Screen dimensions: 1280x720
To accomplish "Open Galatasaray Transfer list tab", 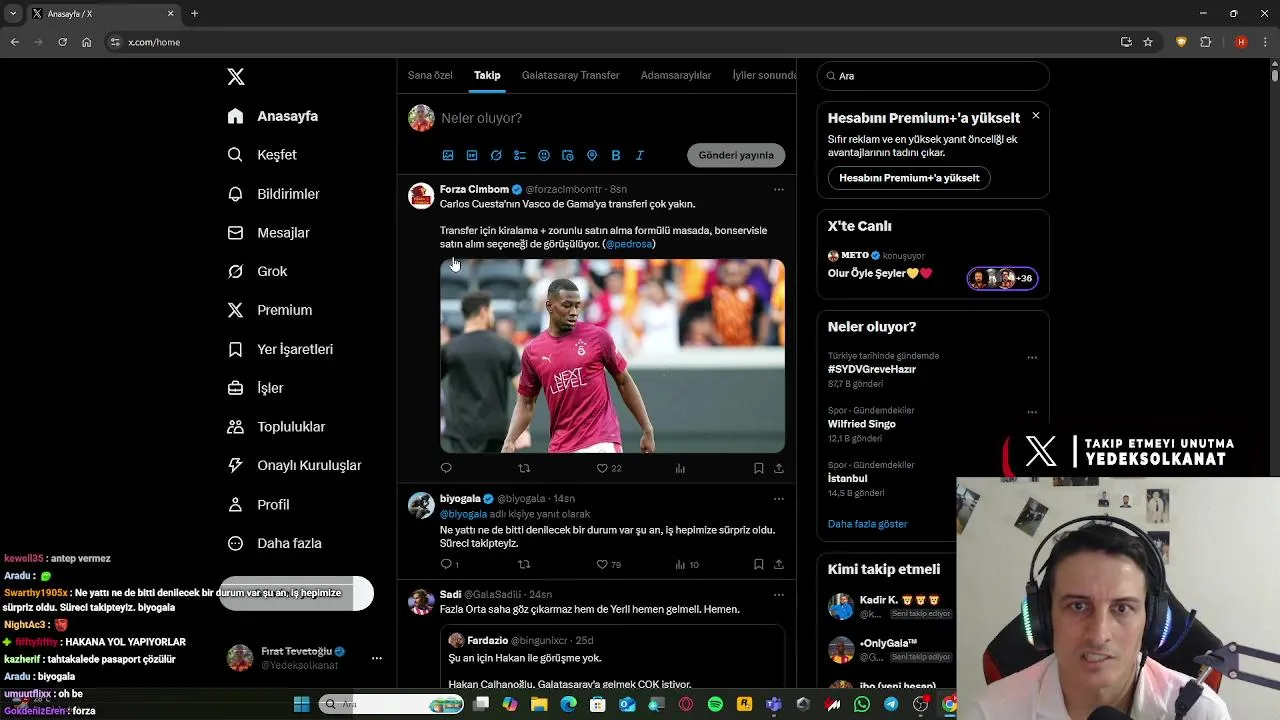I will tap(570, 75).
